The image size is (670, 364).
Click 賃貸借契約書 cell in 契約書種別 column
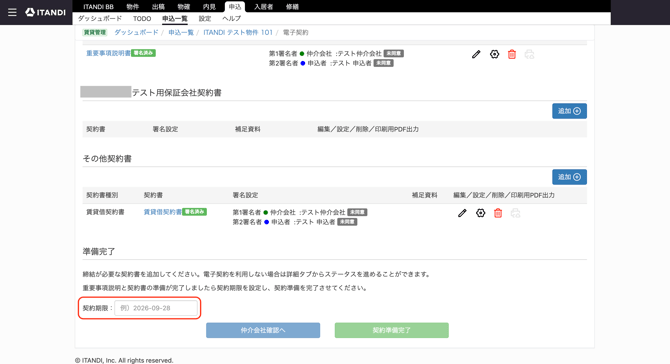pos(105,212)
